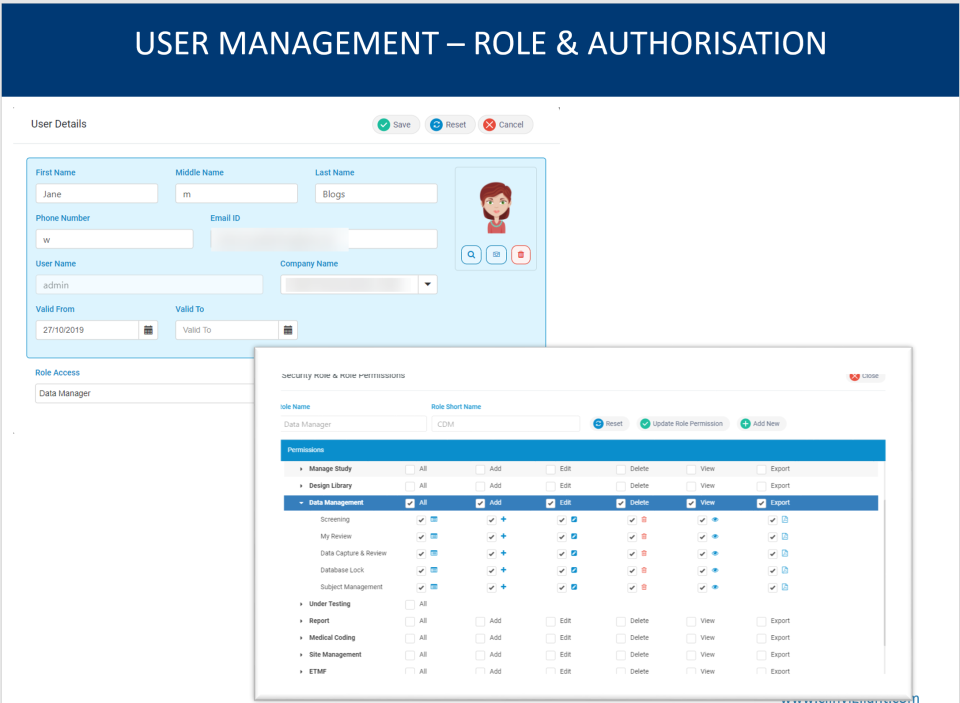Click the Save button in User Details
Screen dimensions: 960x703
(395, 124)
